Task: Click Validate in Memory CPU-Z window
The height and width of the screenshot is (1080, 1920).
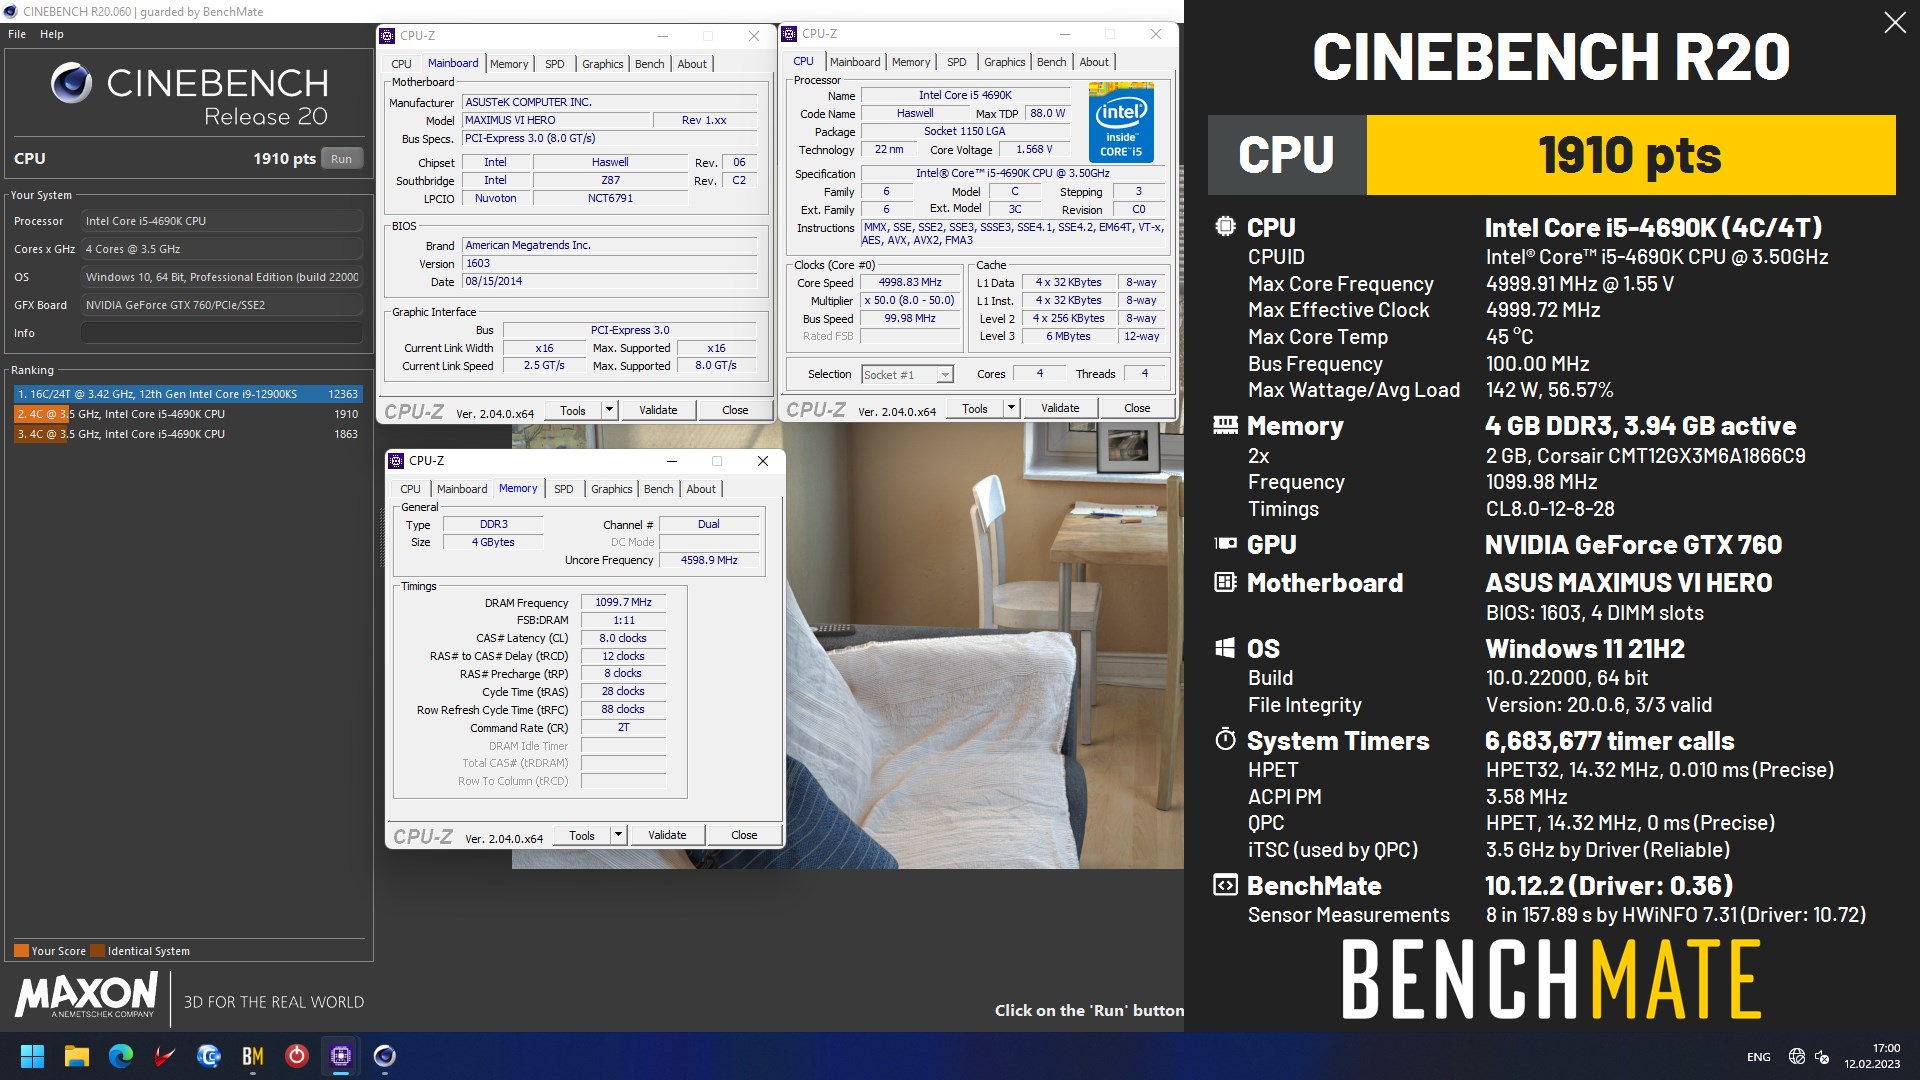Action: pyautogui.click(x=667, y=835)
